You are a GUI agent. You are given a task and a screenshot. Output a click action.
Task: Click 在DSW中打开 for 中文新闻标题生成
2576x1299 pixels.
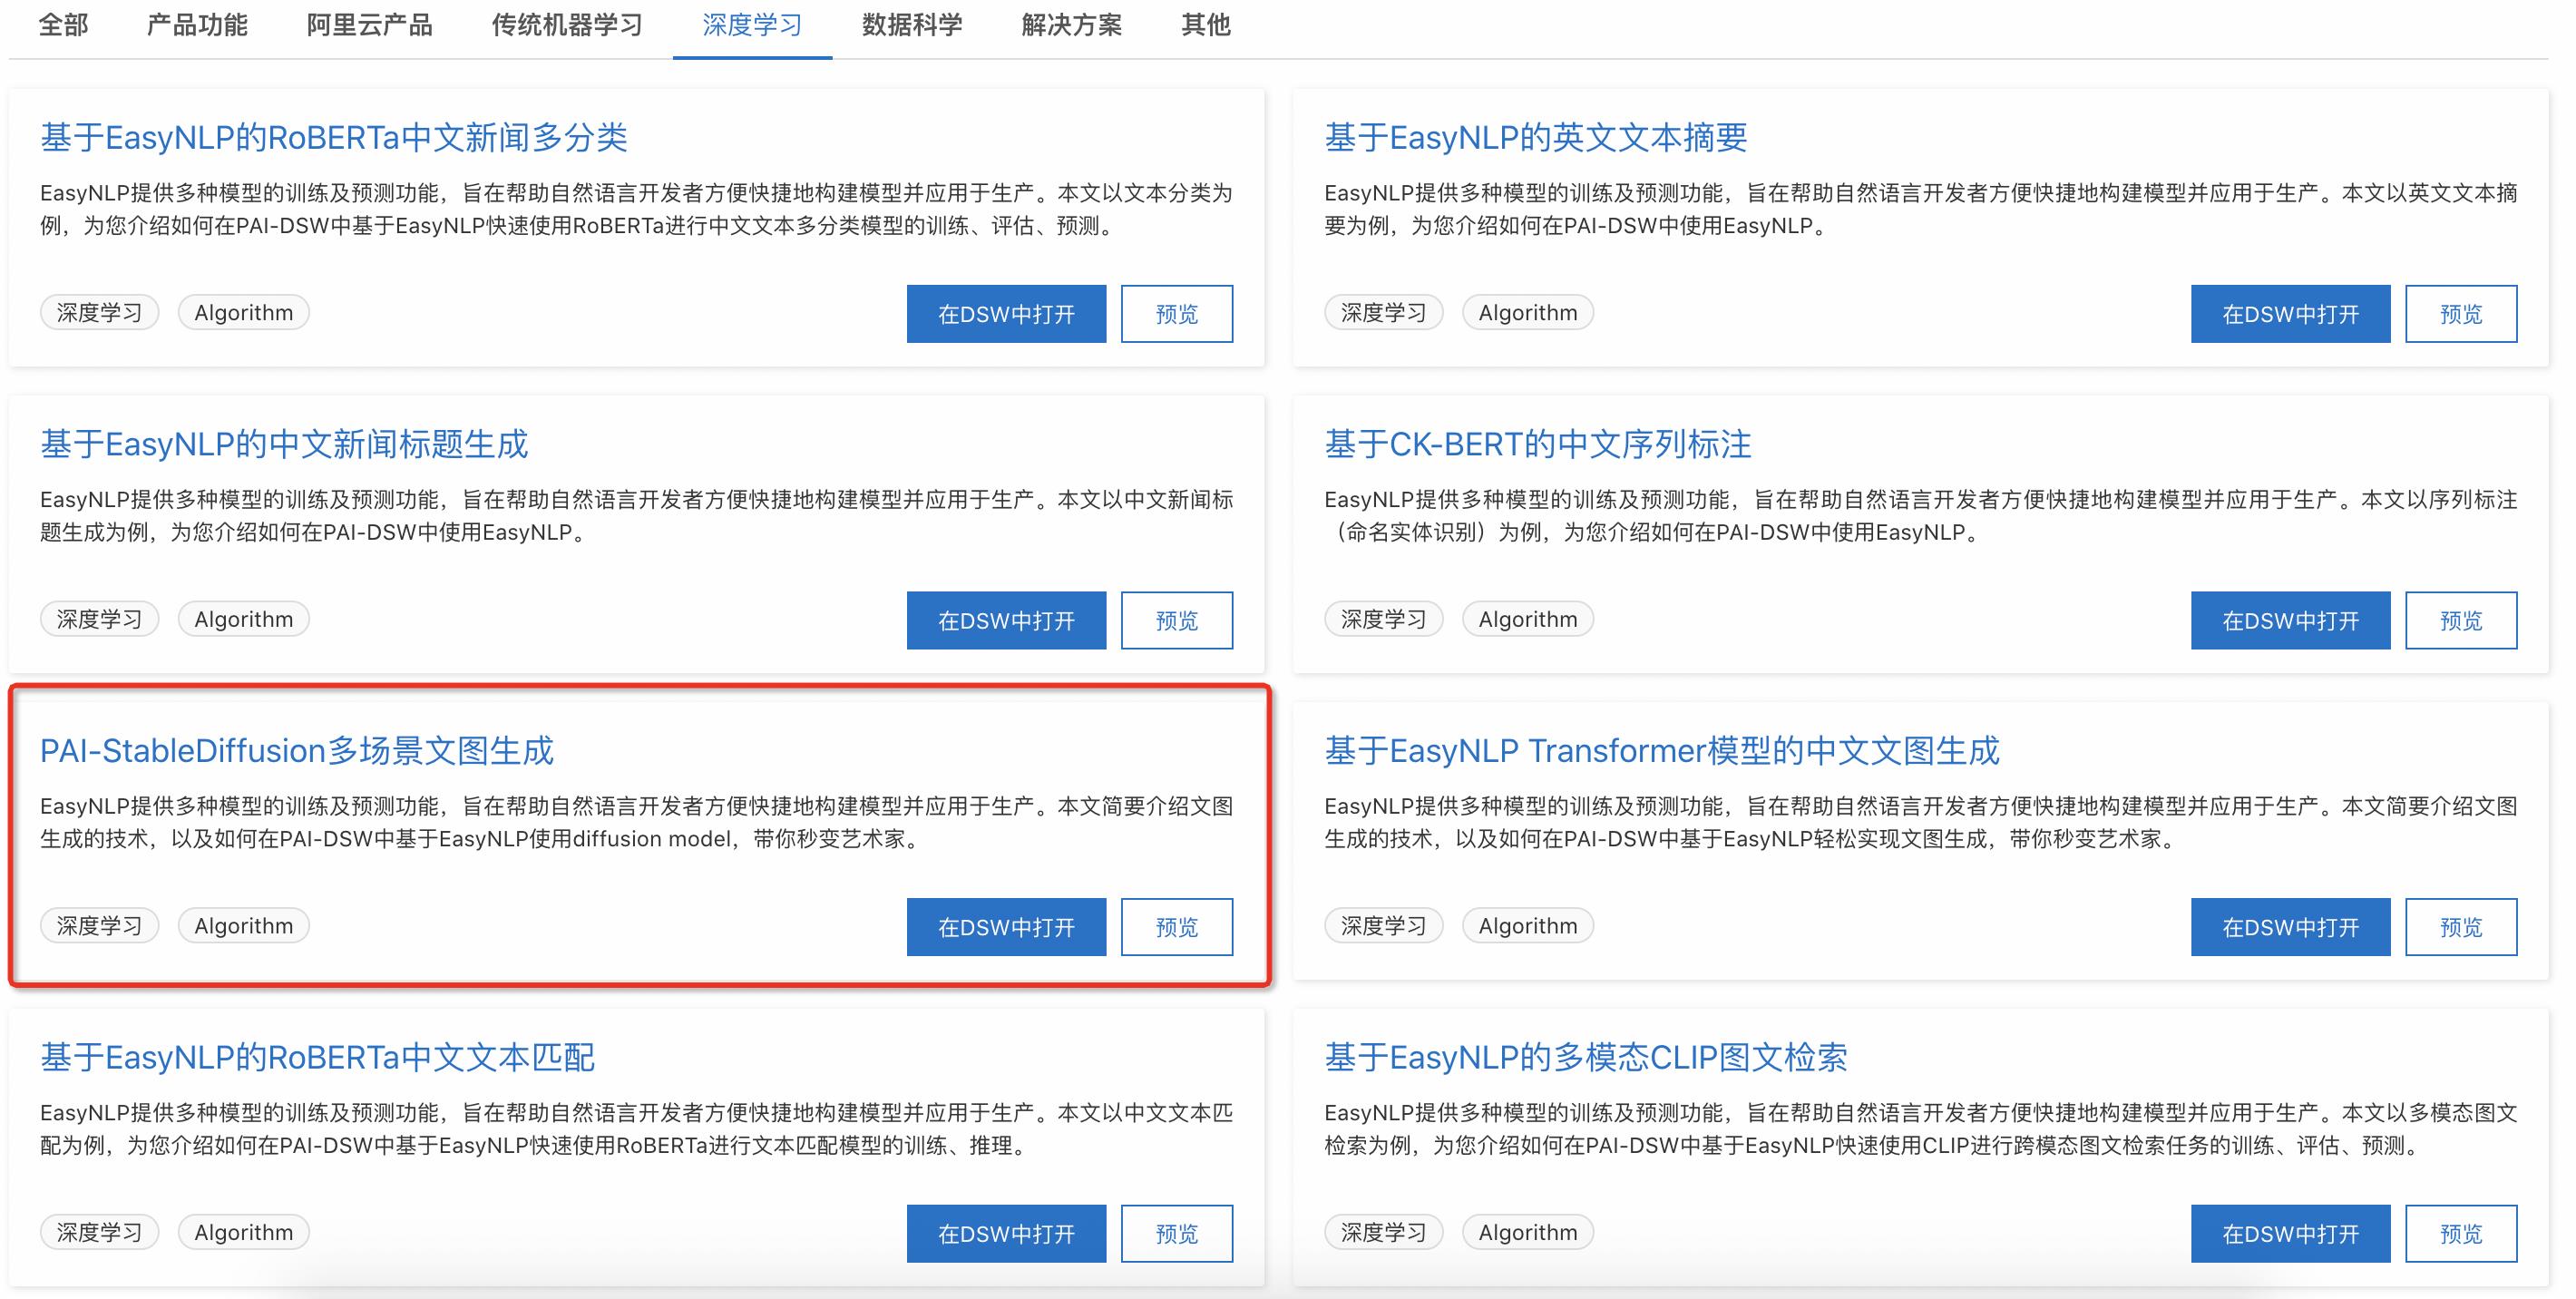[x=1006, y=620]
